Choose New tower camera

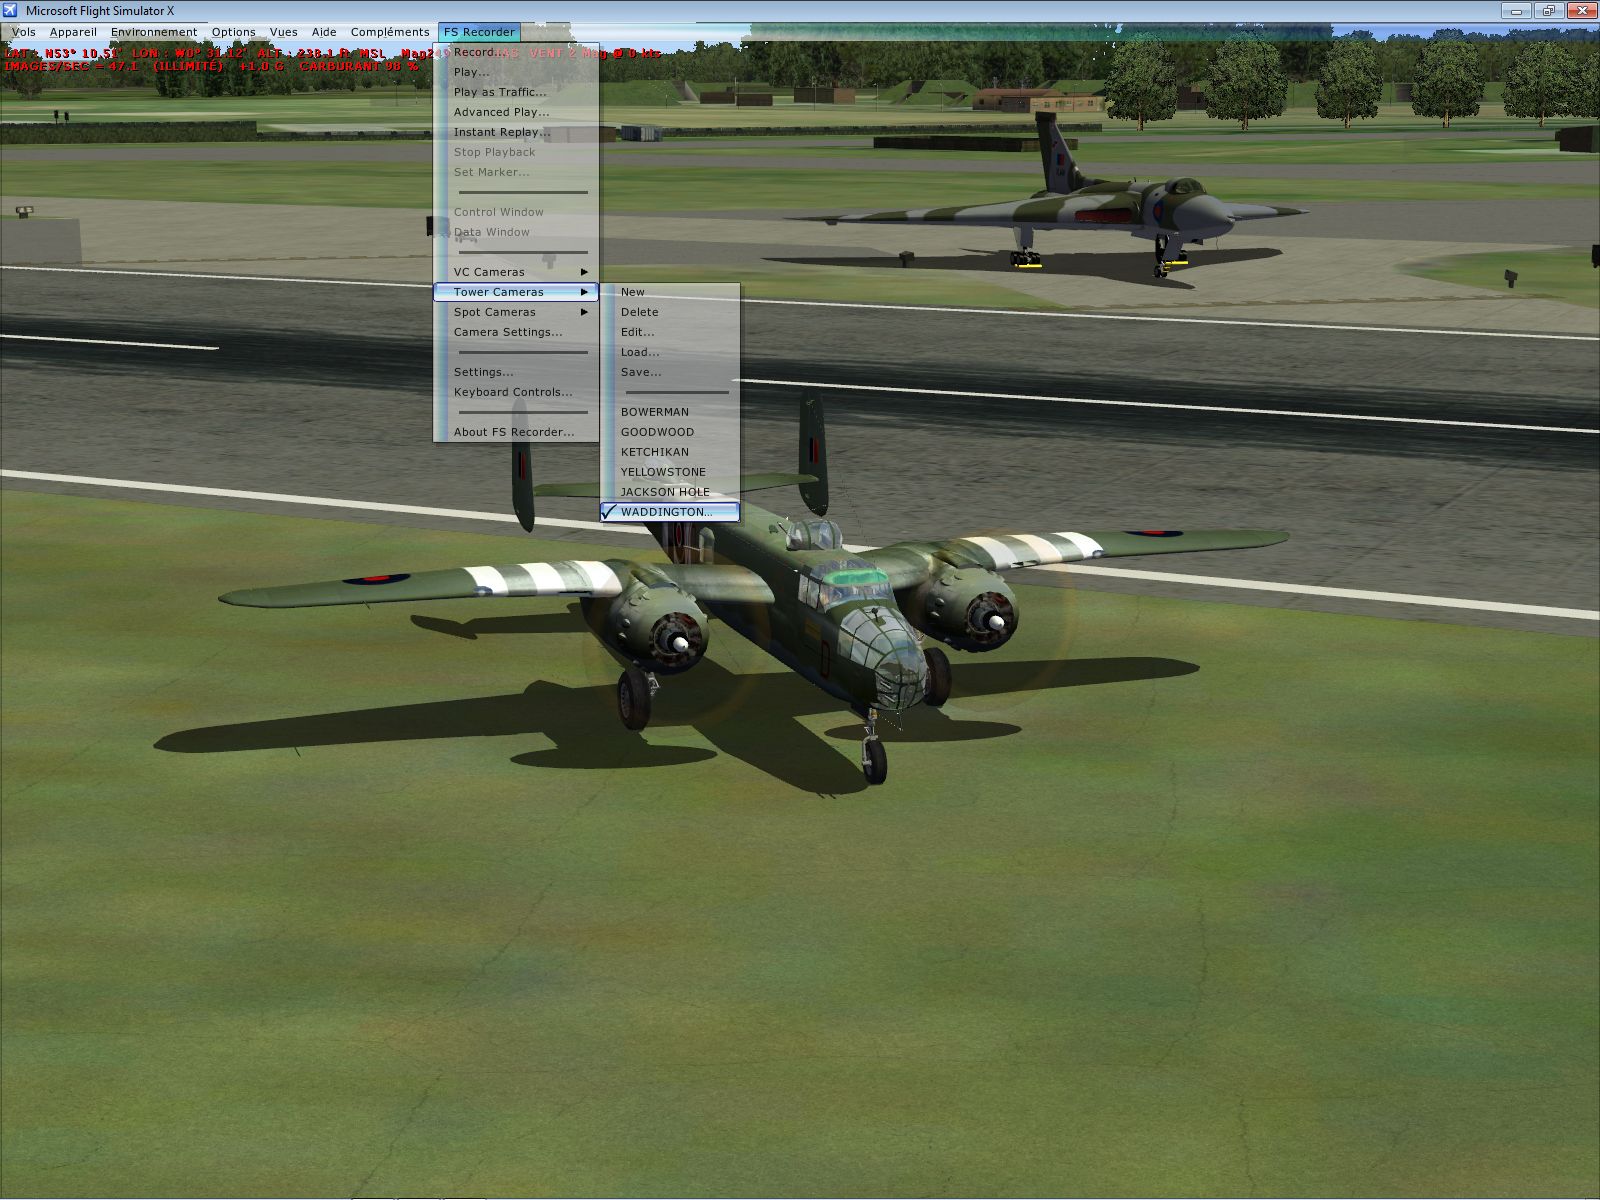coord(633,292)
